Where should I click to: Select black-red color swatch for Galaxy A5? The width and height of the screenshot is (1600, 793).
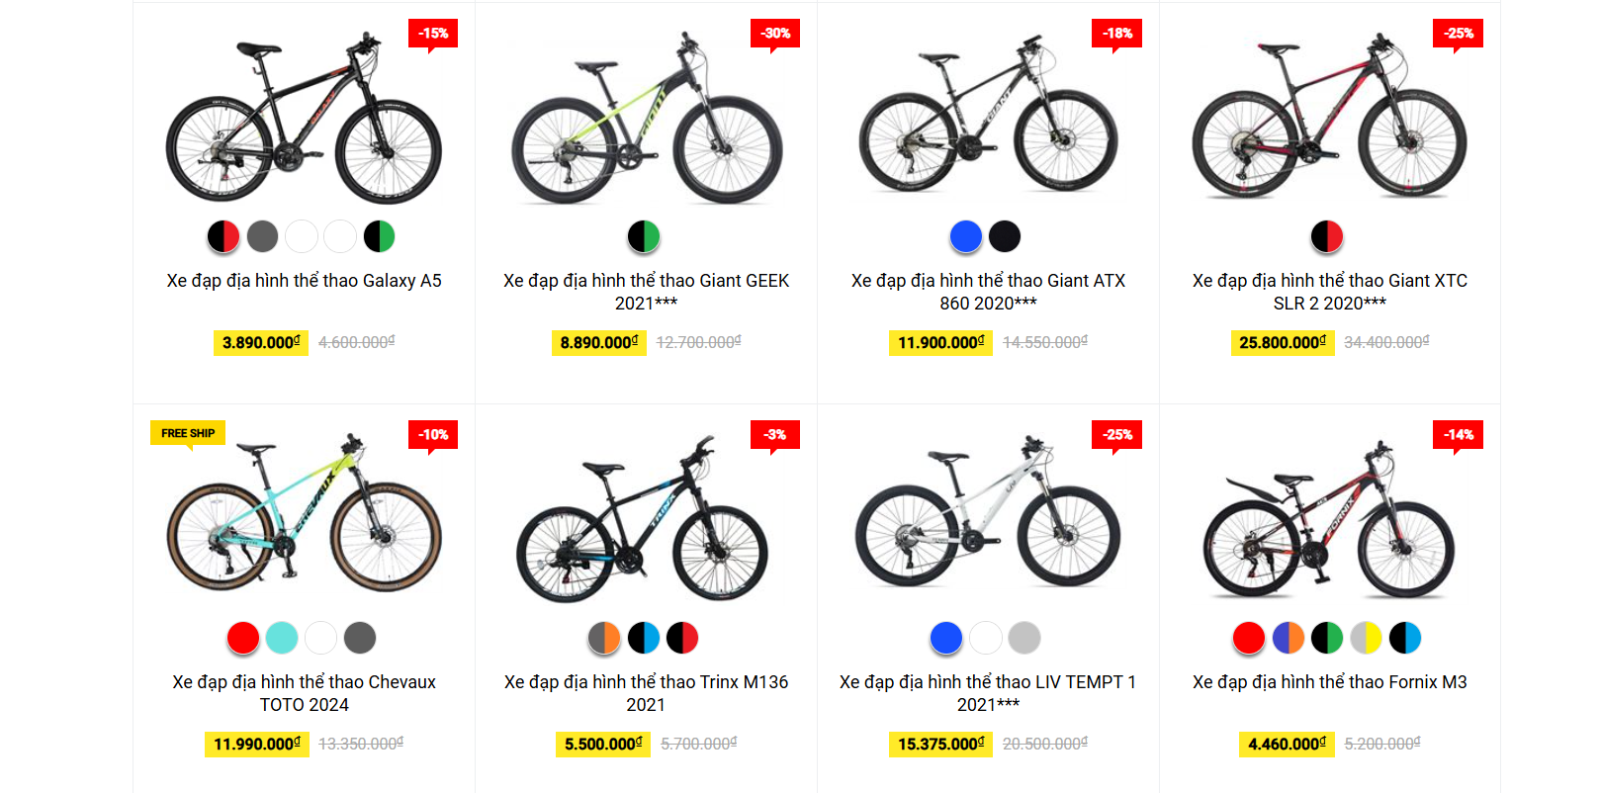(x=224, y=237)
